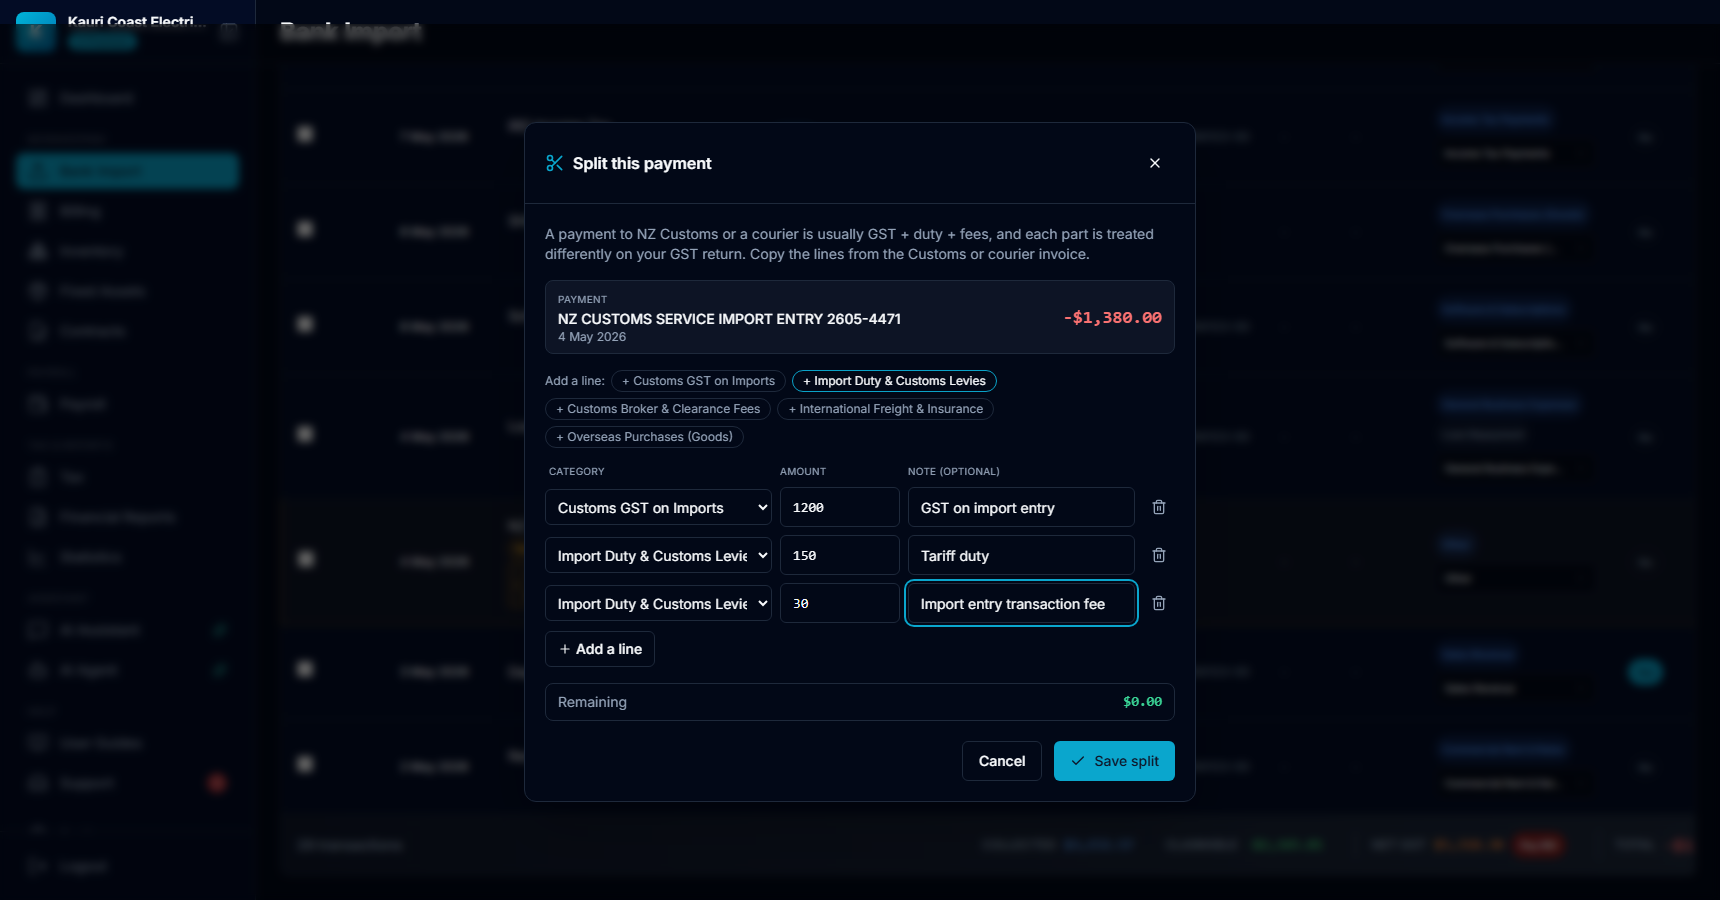
Task: Click the scissors icon beside Split this payment
Action: [554, 163]
